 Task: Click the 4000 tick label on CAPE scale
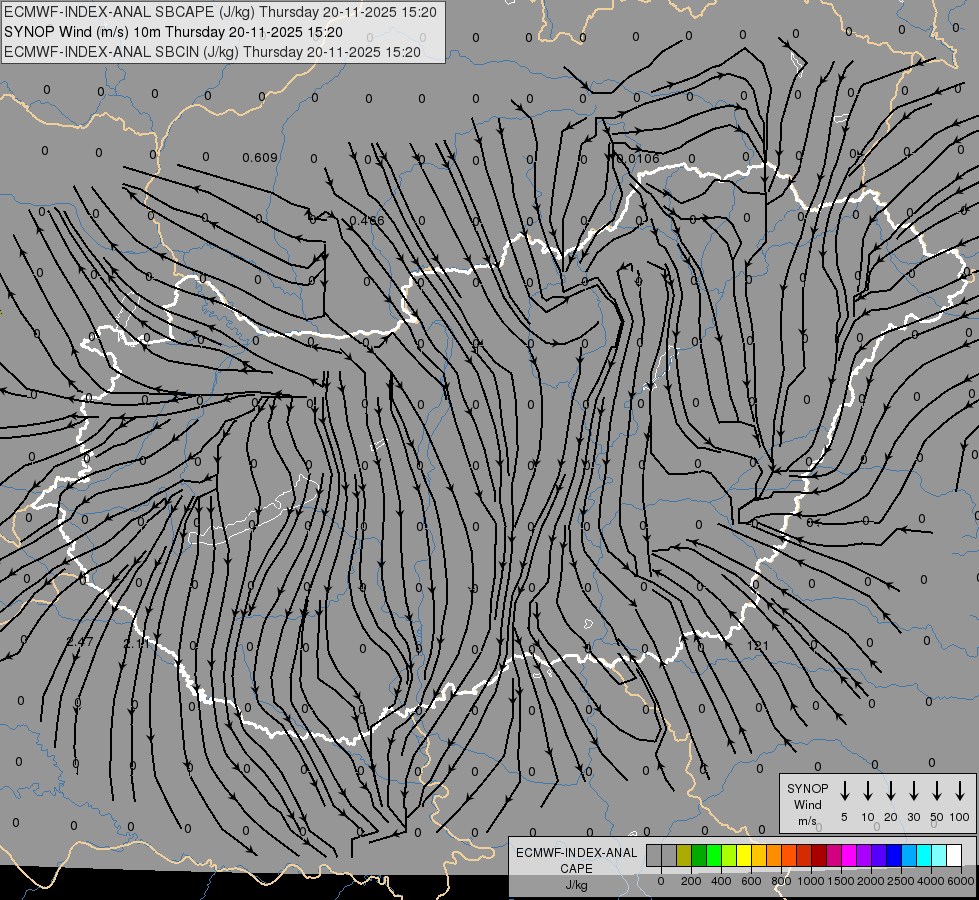(x=931, y=881)
